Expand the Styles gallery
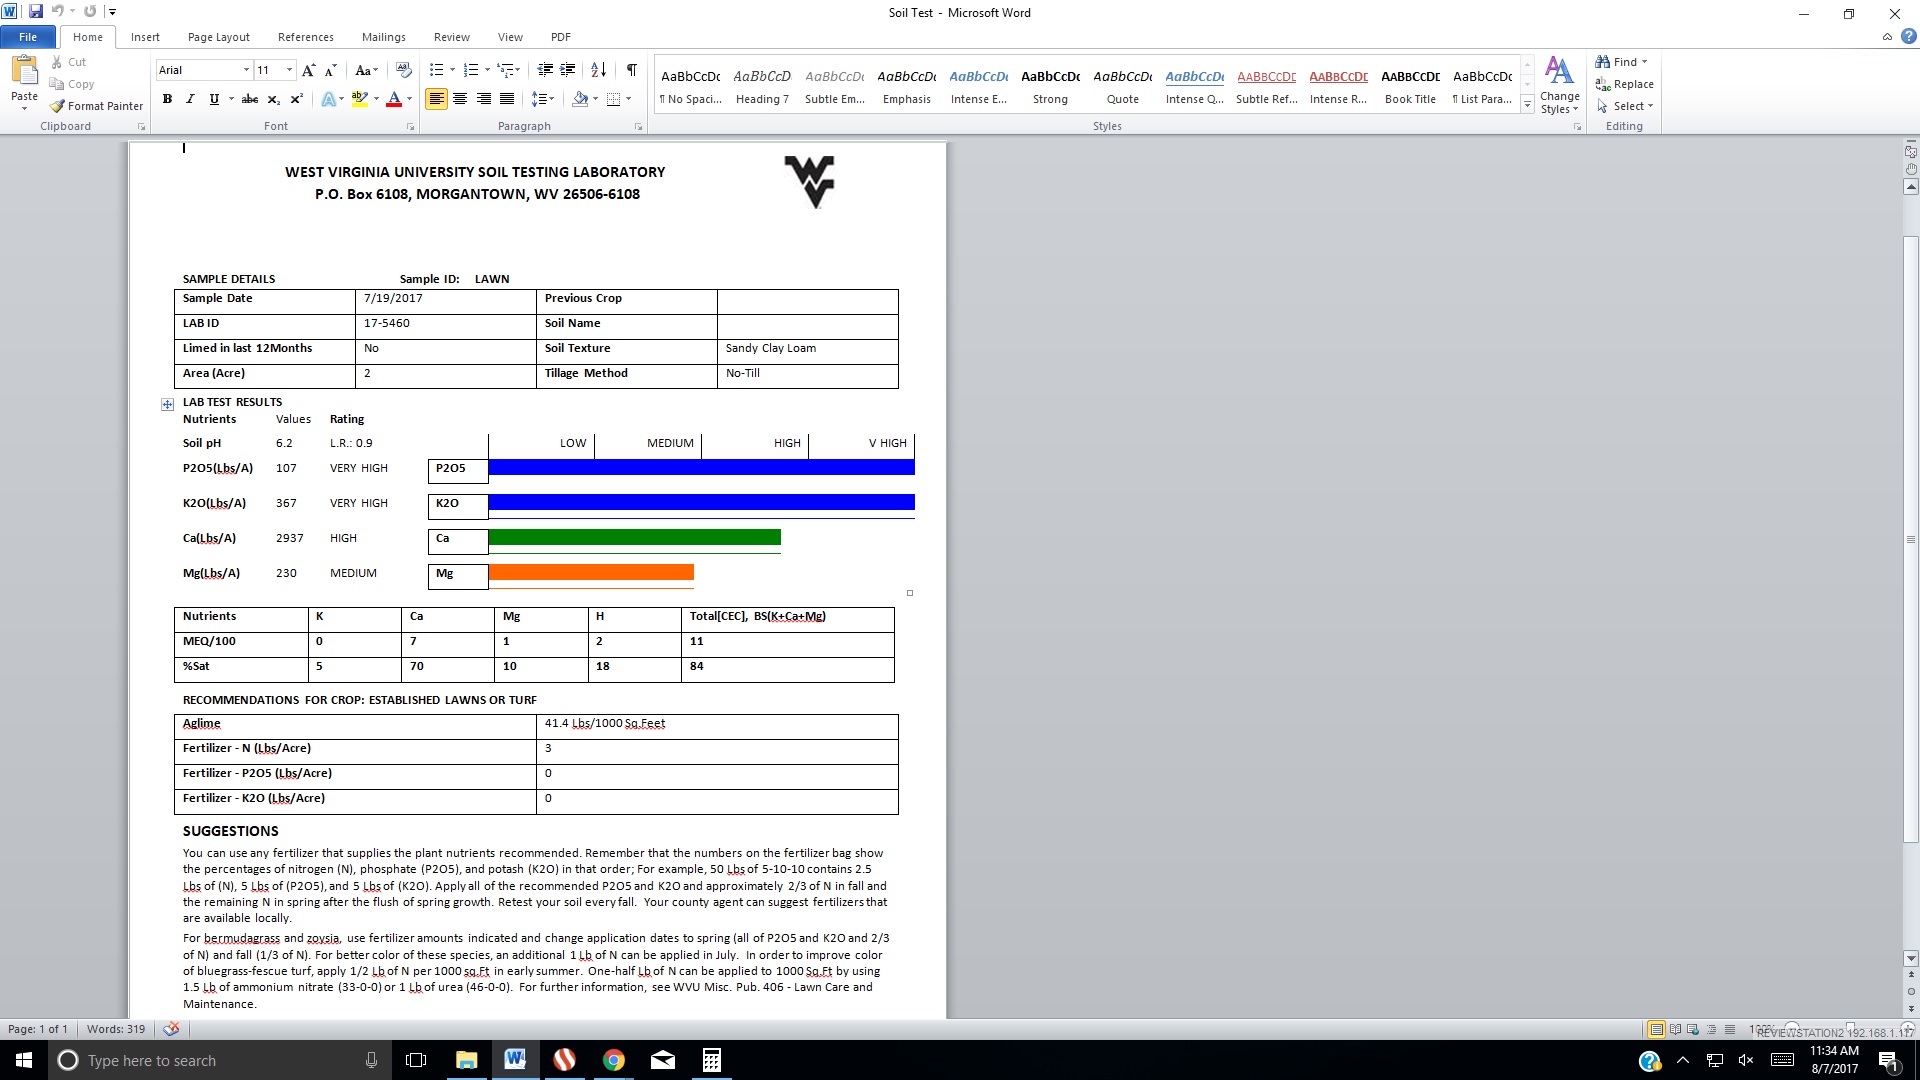The width and height of the screenshot is (1920, 1080). click(x=1527, y=104)
